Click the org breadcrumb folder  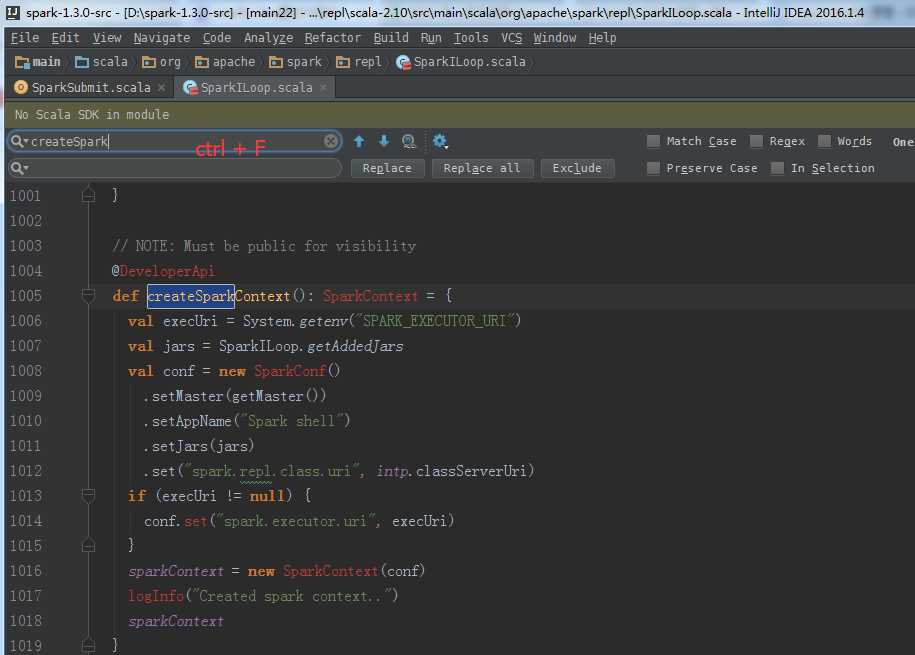[x=162, y=62]
